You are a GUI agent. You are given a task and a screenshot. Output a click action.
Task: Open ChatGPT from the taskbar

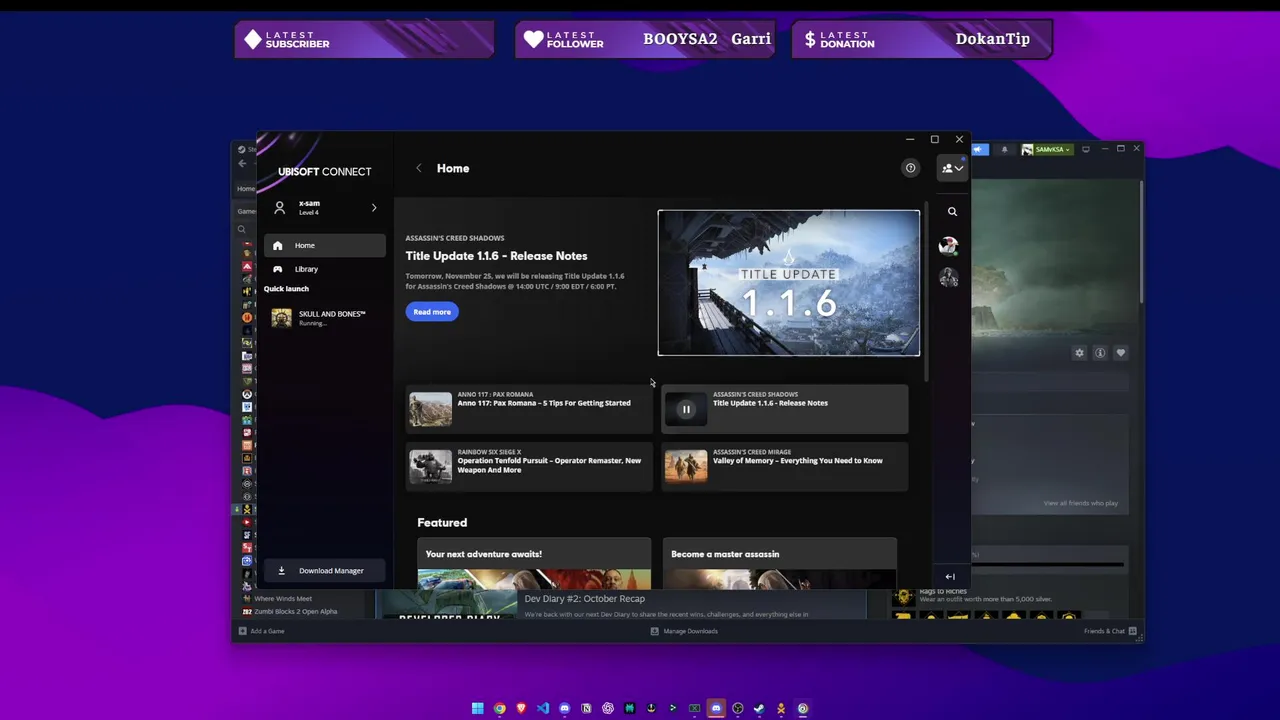[x=608, y=708]
